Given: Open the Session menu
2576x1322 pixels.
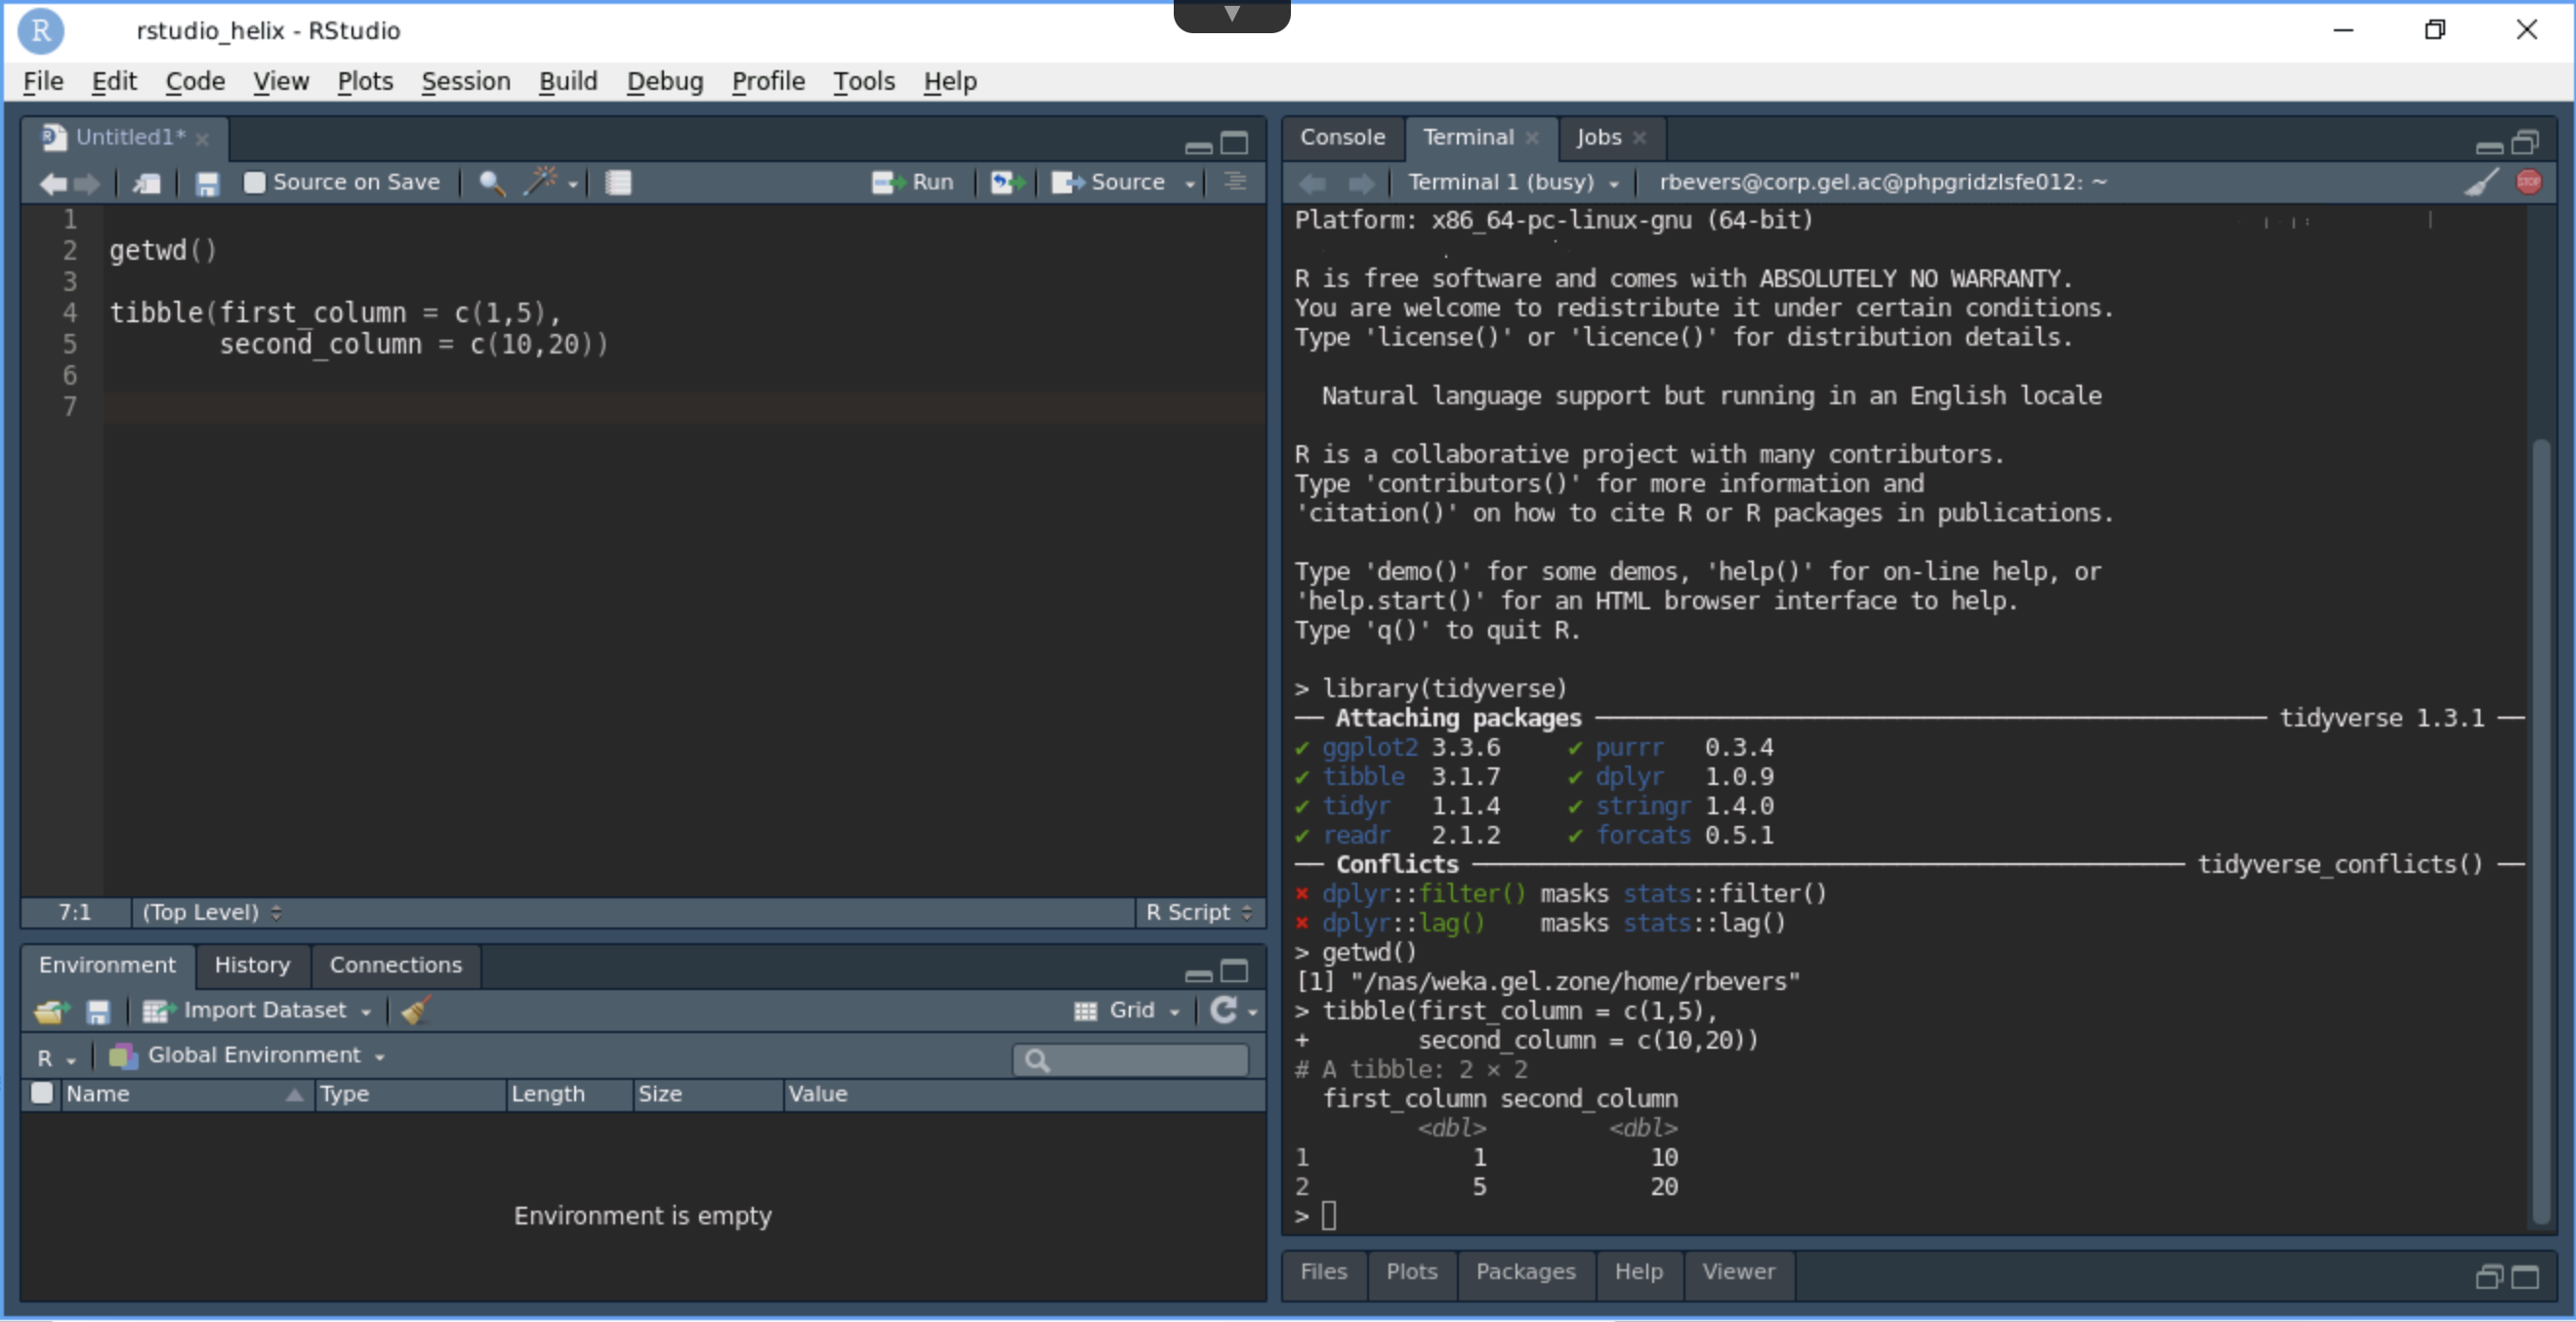Looking at the screenshot, I should (x=465, y=81).
